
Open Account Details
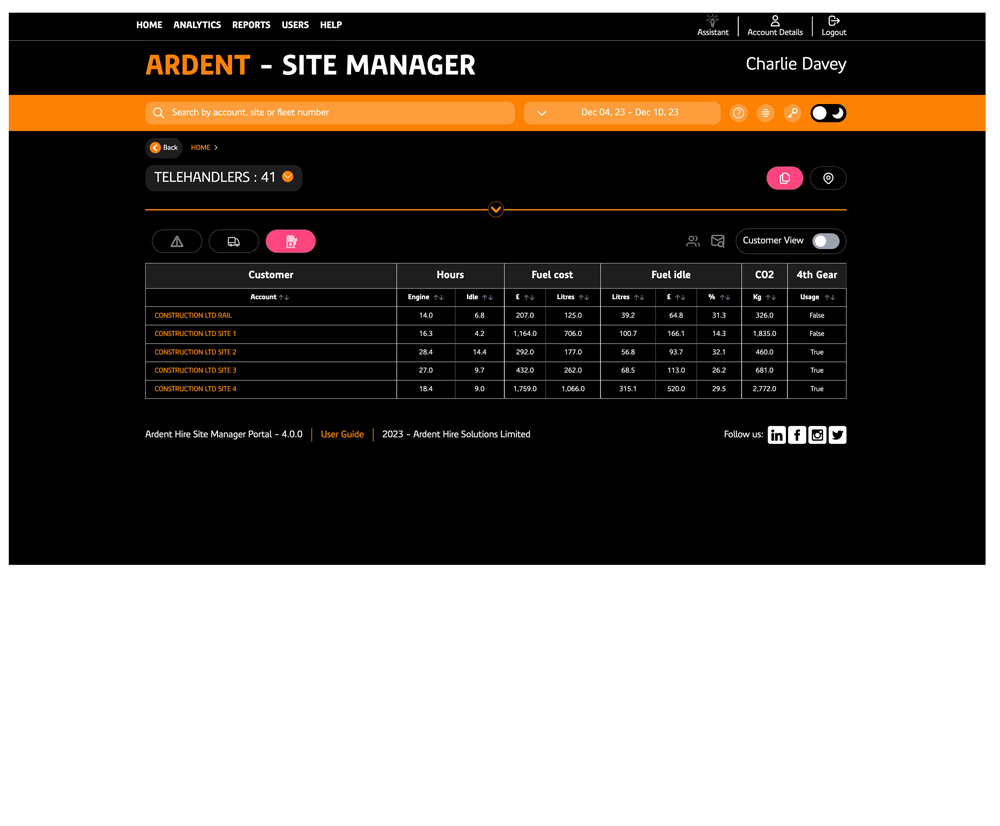click(775, 26)
